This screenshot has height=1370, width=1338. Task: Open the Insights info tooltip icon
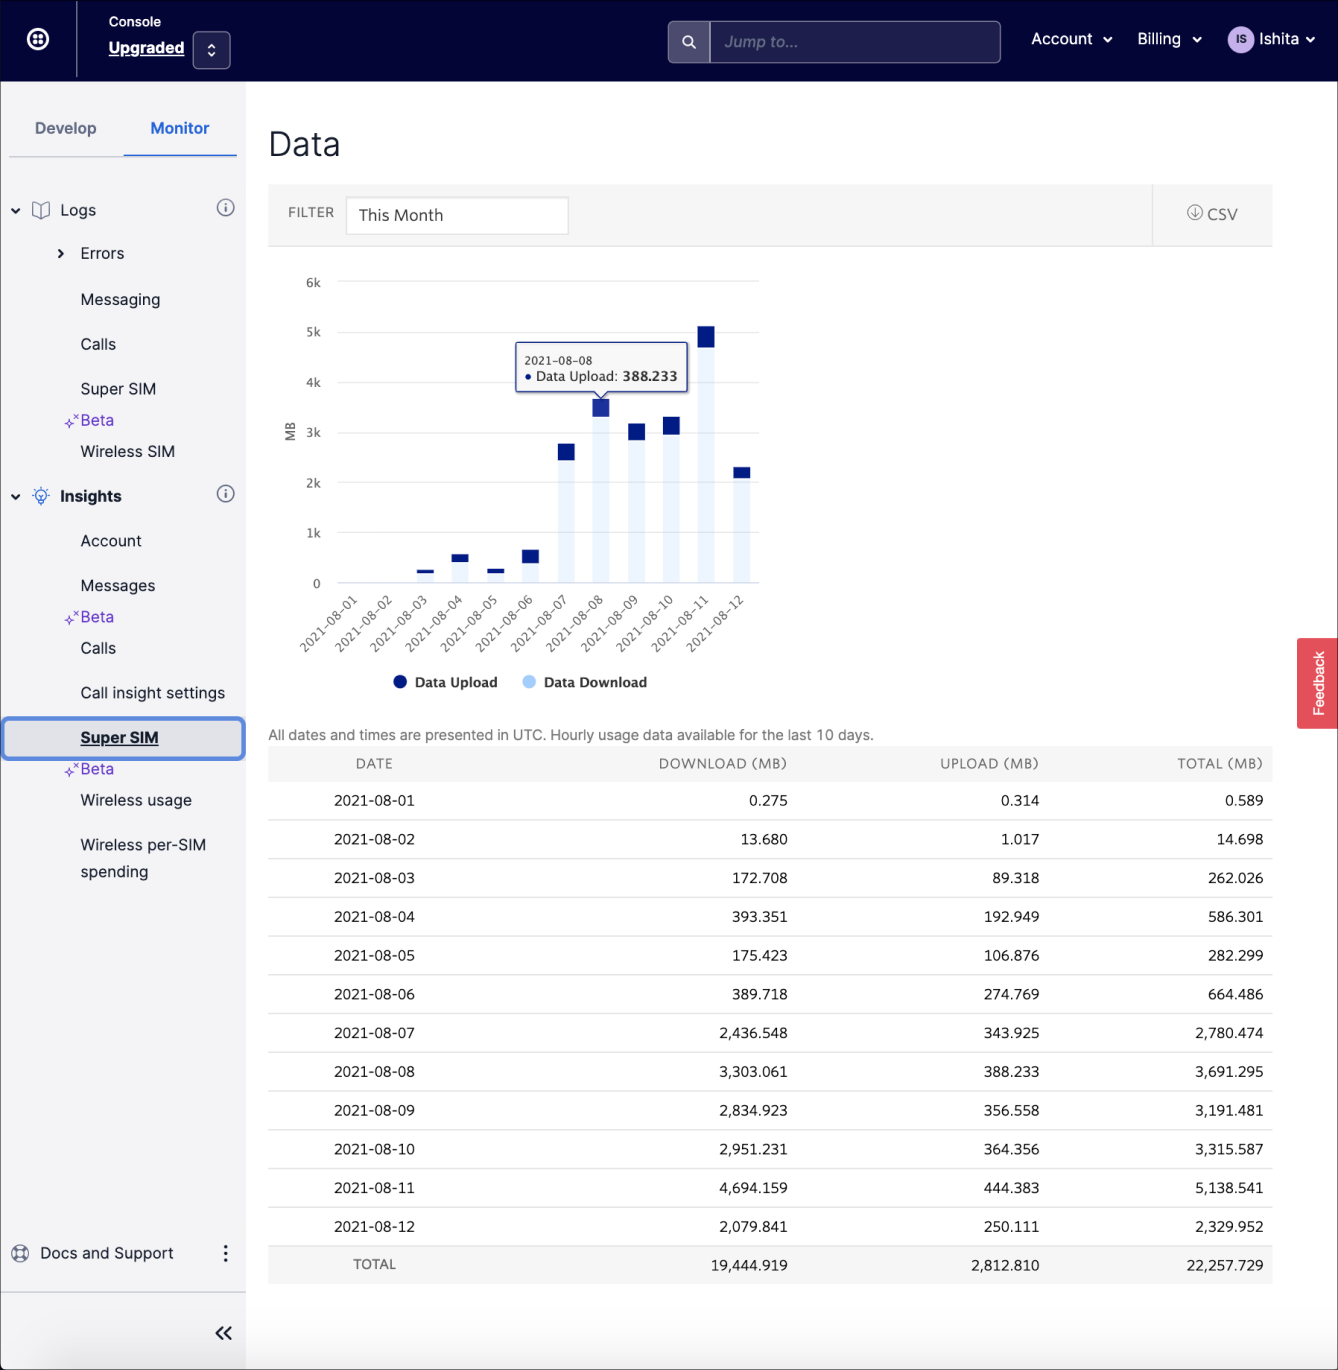[x=226, y=494]
